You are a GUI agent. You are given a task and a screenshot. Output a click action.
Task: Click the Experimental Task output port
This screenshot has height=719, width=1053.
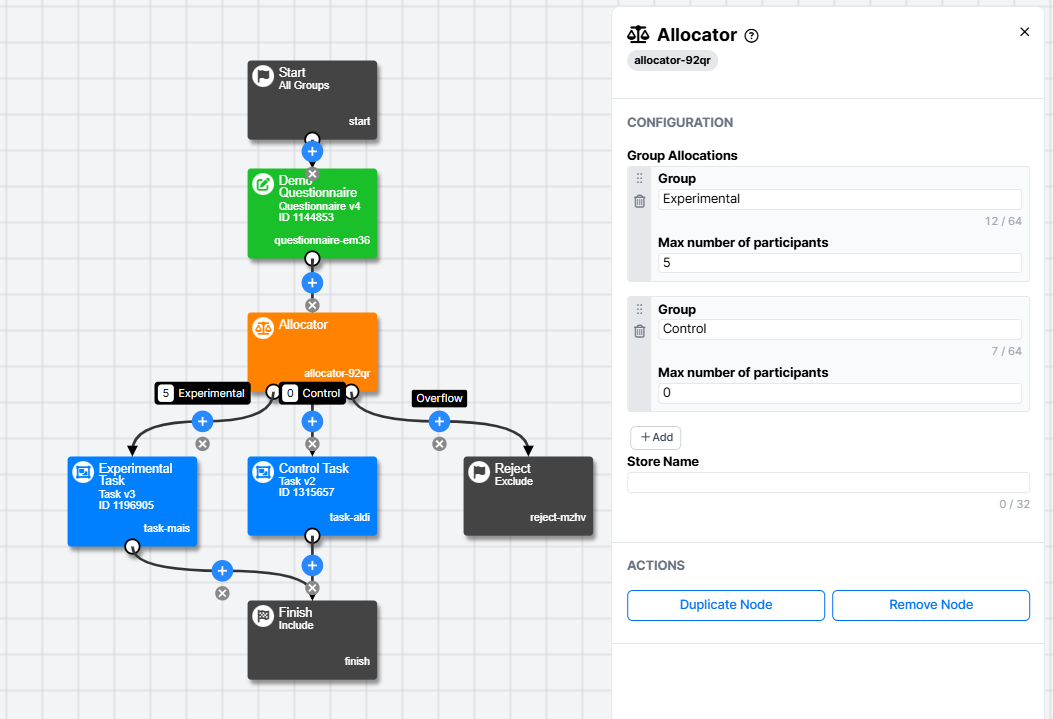[x=132, y=546]
